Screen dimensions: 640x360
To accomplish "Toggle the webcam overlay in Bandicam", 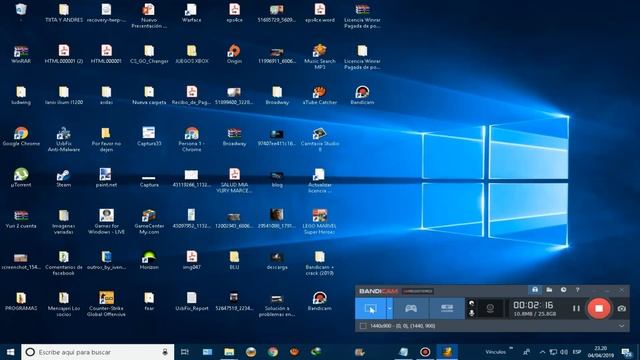I will point(490,309).
